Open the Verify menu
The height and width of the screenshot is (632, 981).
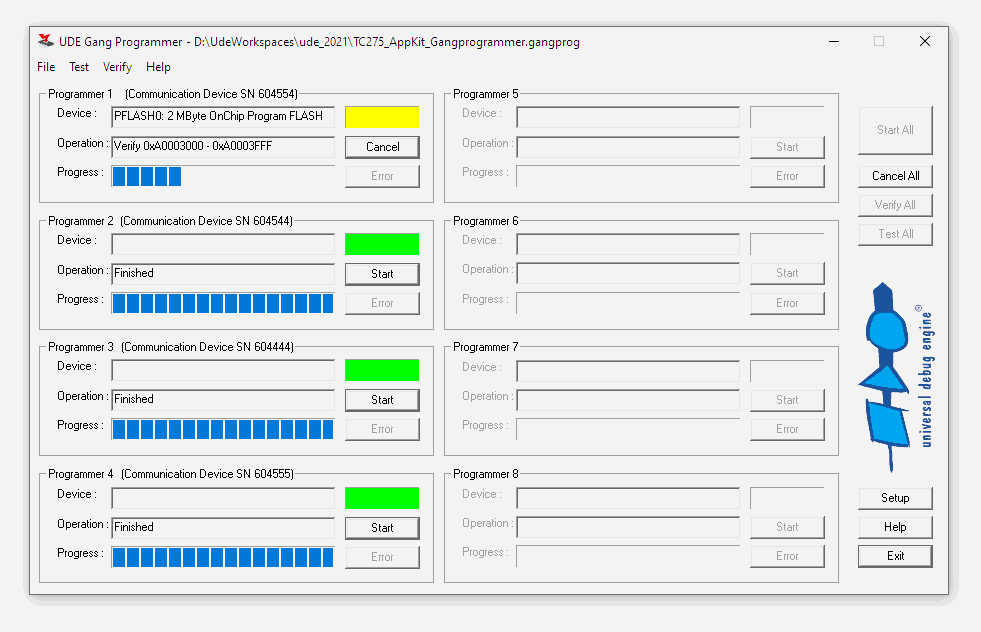[117, 67]
